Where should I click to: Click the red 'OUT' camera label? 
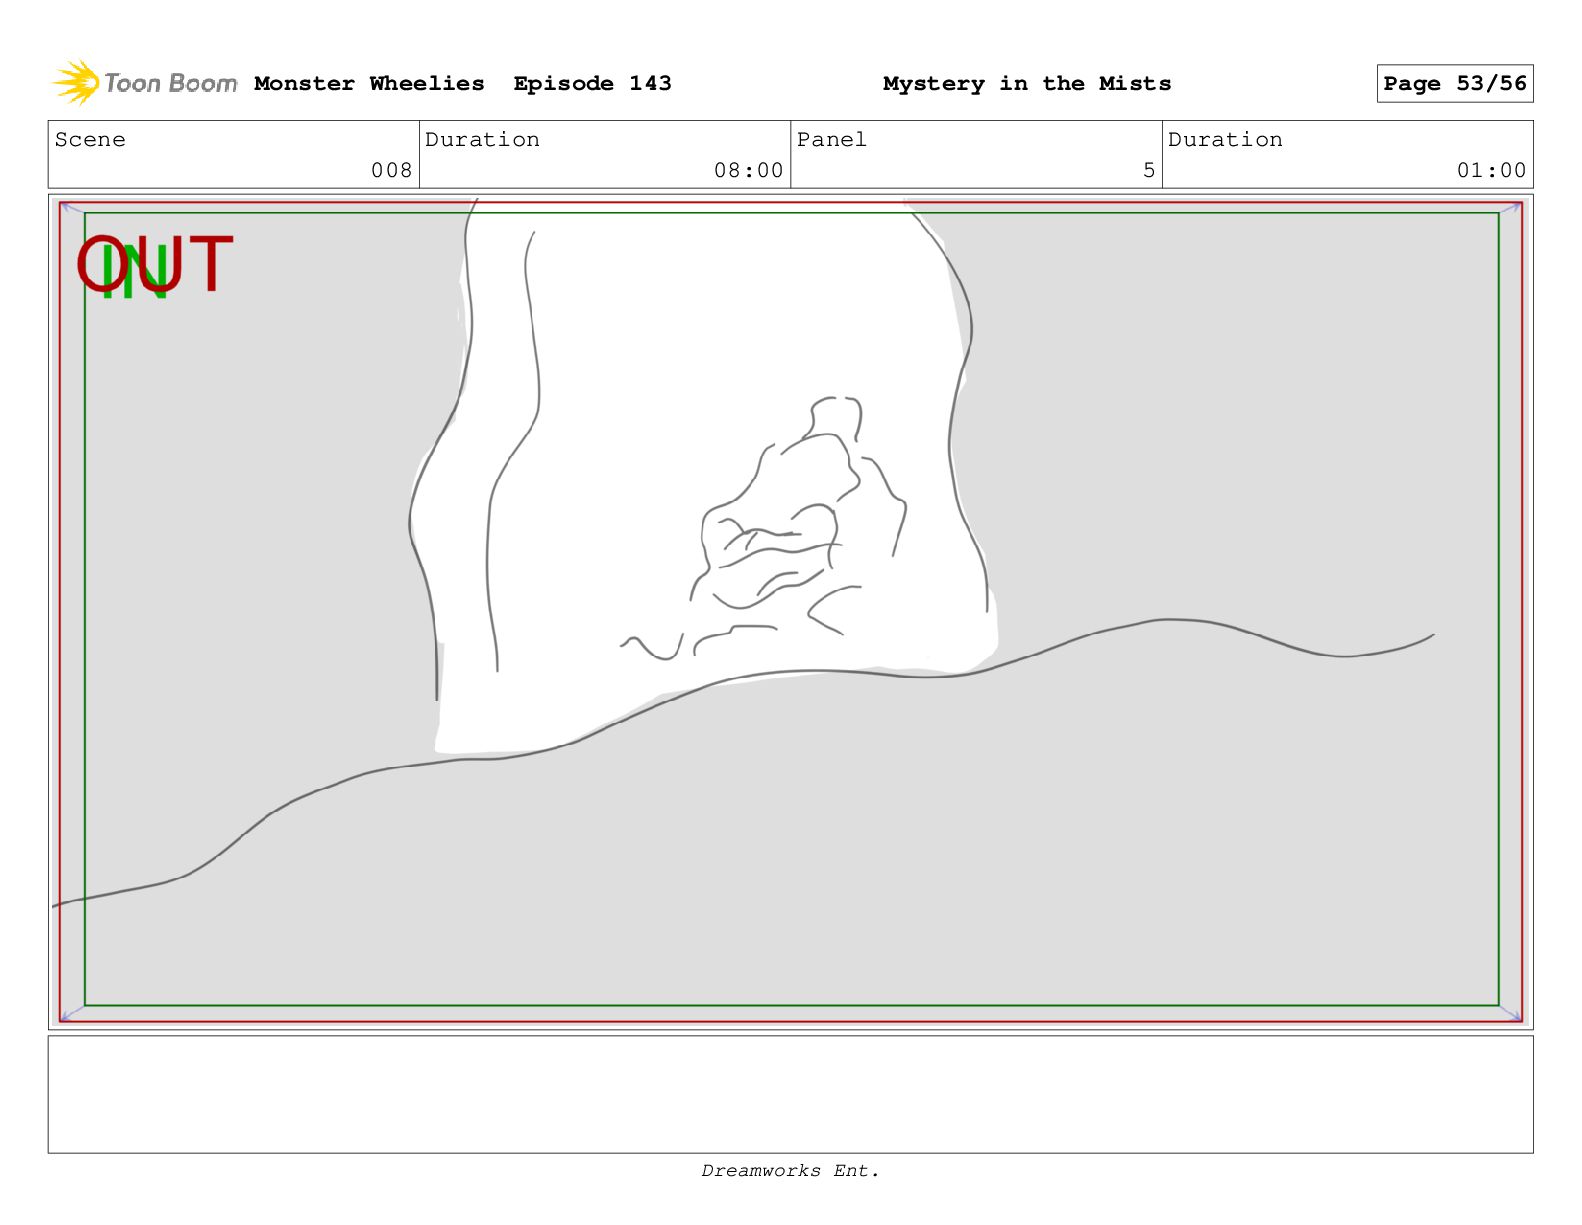pyautogui.click(x=155, y=265)
